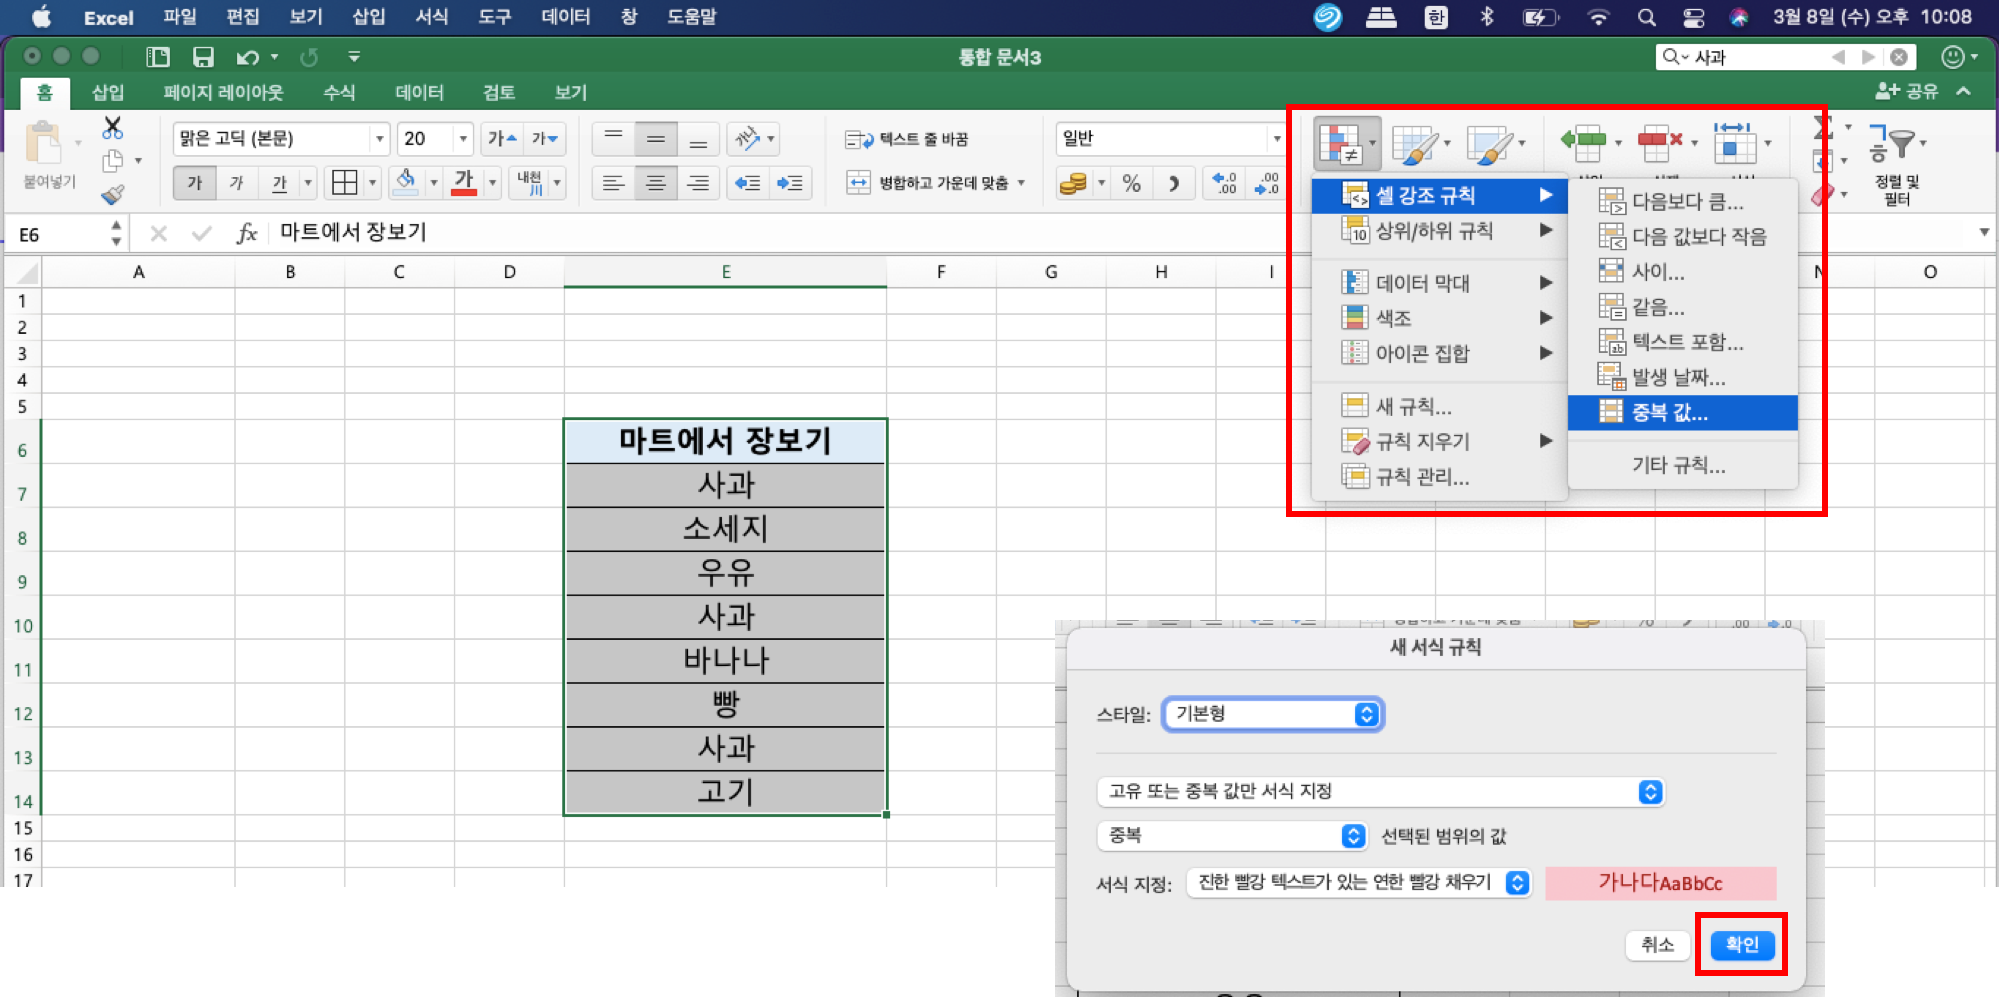Switch to the 삽입 ribbon tab
Screen dimensions: 1999x997
tap(108, 93)
